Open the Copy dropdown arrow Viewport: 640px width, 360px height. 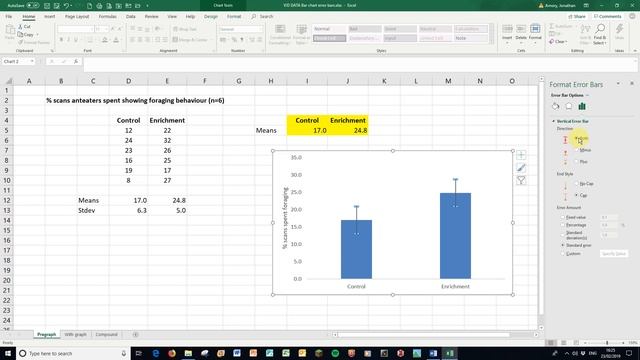[x=37, y=35]
